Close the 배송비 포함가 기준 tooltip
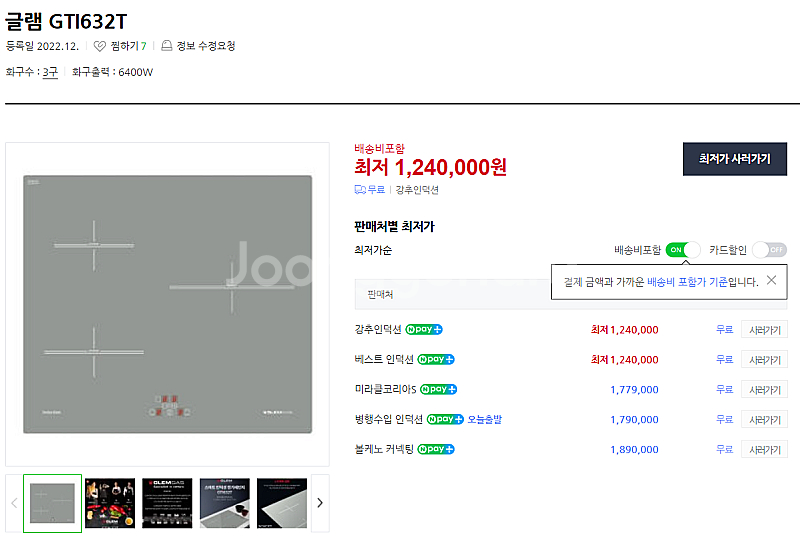This screenshot has height=539, width=800. [771, 280]
